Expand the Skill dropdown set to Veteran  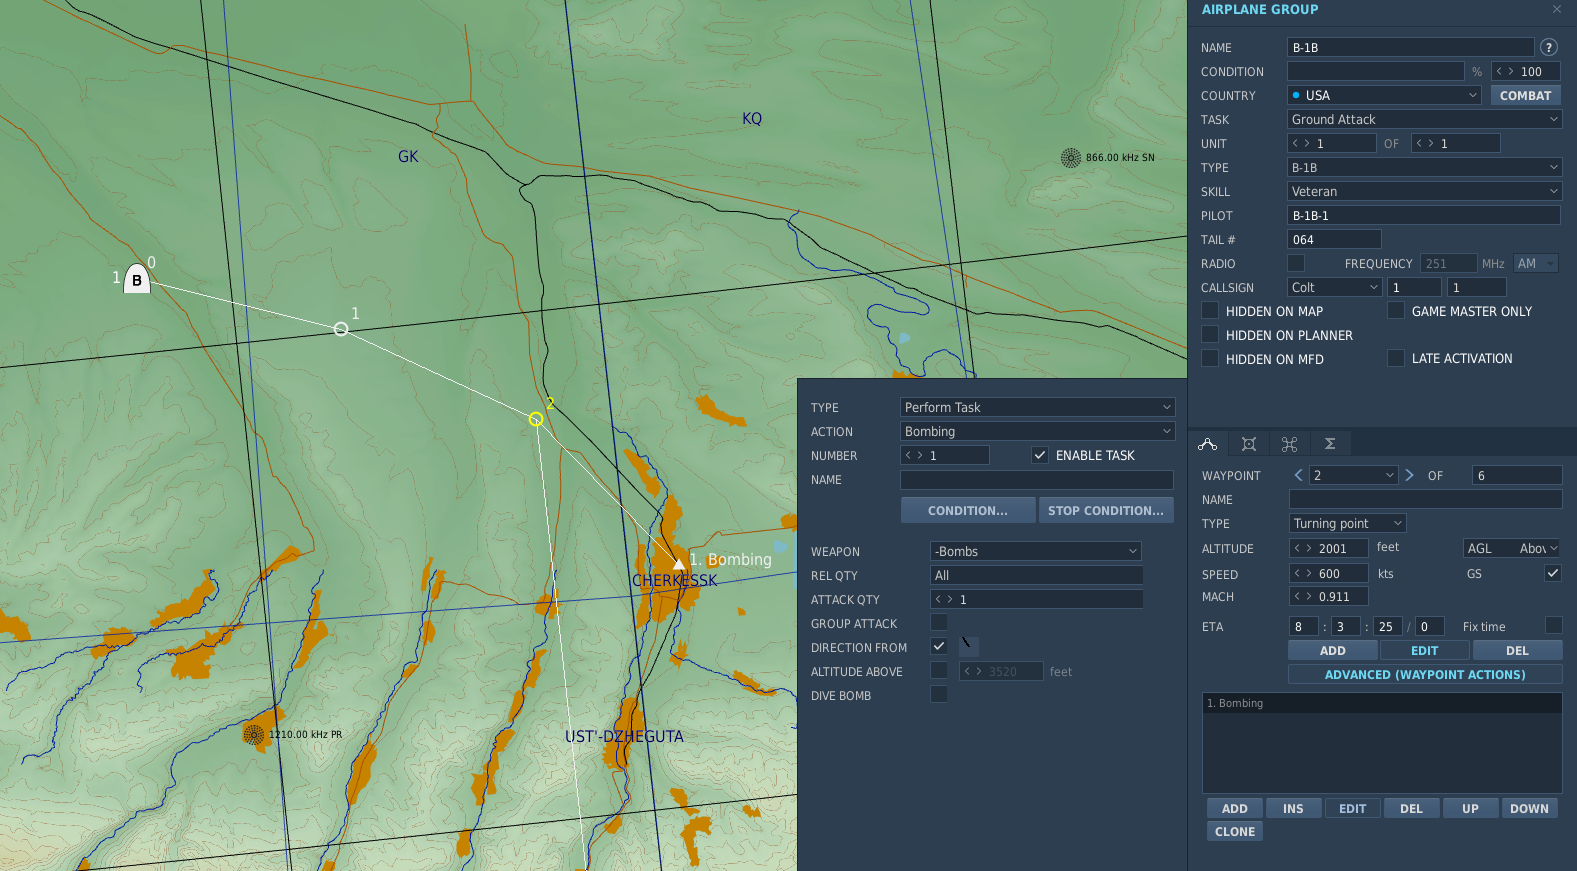[1424, 191]
